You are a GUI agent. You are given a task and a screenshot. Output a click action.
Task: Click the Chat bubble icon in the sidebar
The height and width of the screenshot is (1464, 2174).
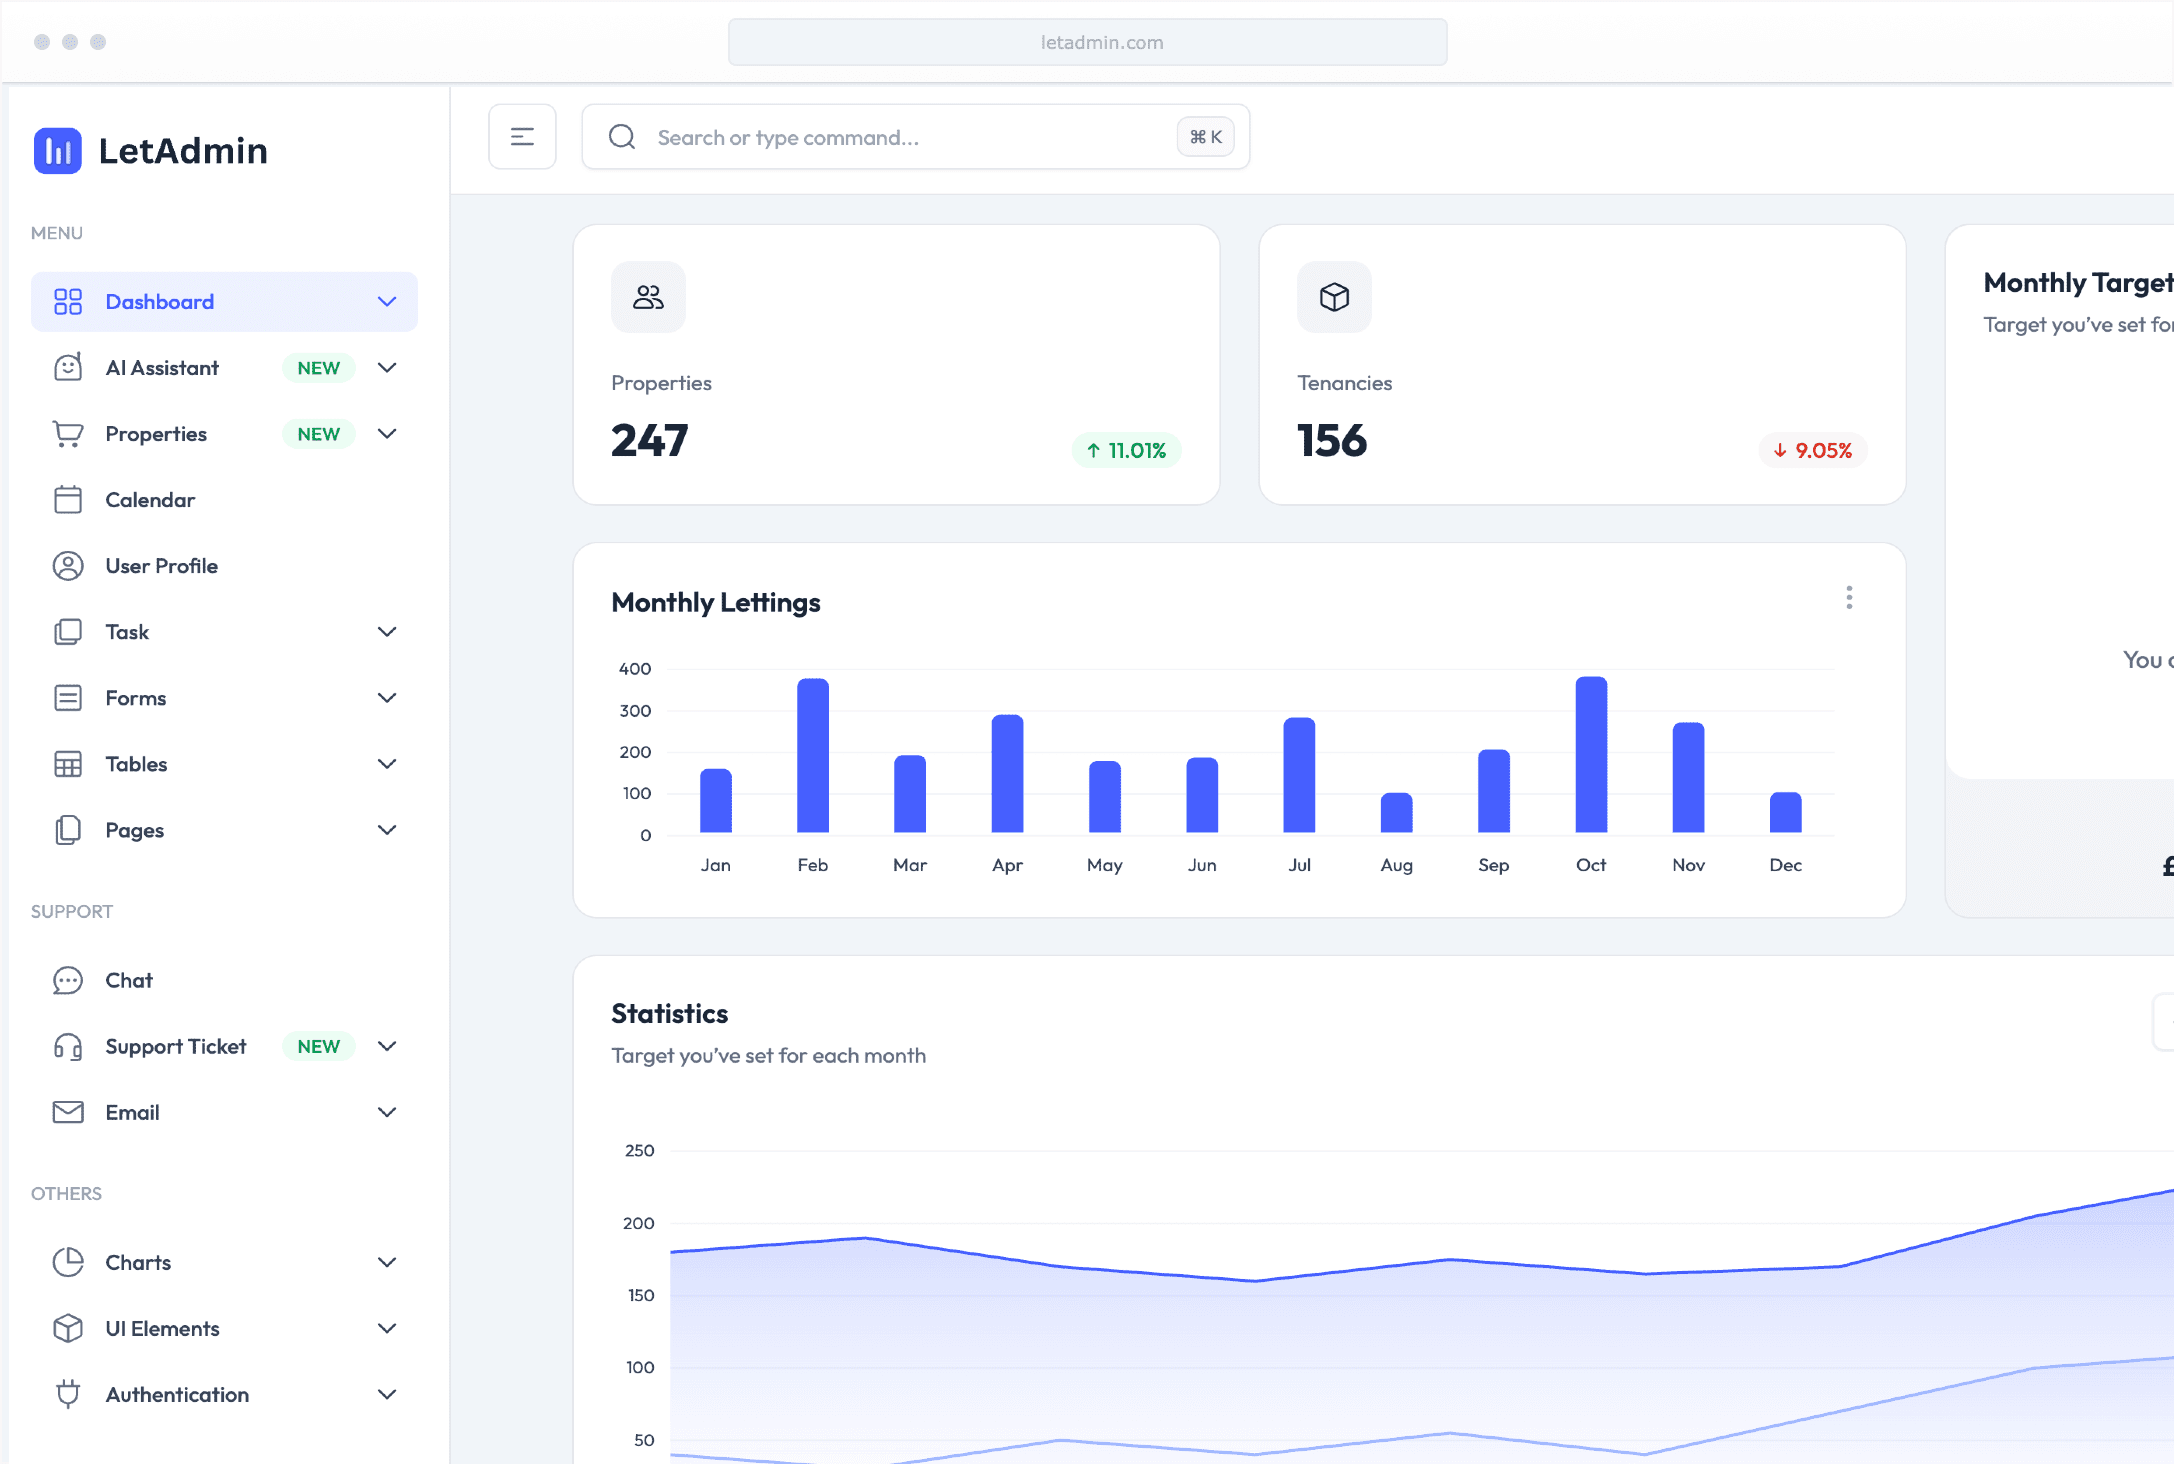coord(68,980)
